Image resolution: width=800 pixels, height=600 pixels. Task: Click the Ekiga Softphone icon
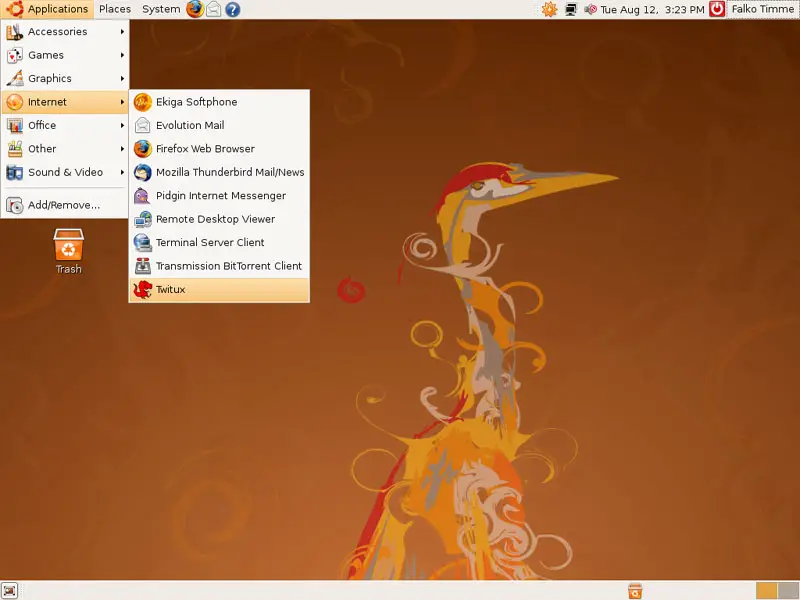pos(143,102)
